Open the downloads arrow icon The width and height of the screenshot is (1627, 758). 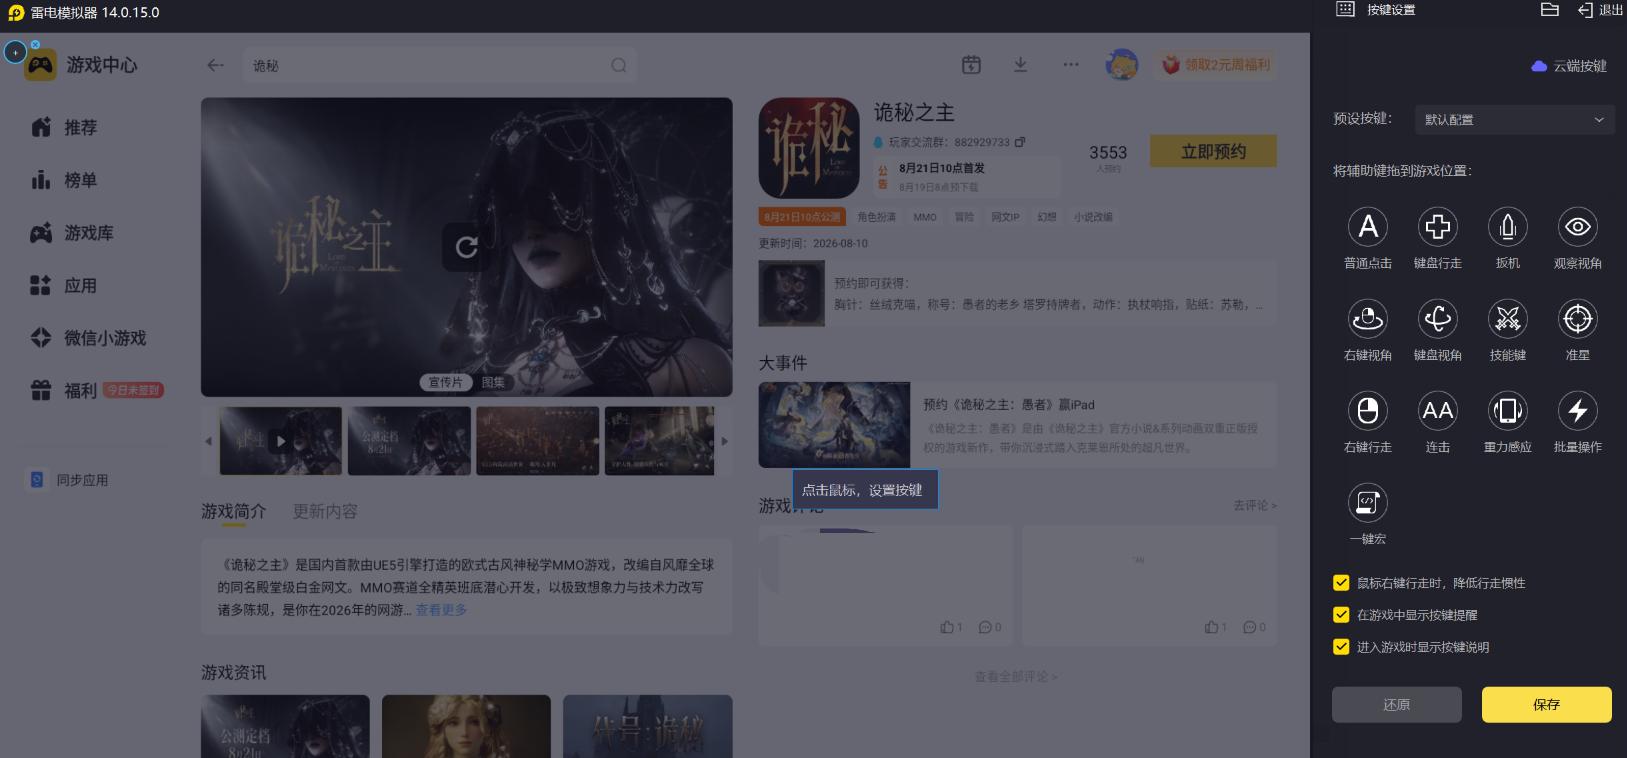coord(1020,65)
